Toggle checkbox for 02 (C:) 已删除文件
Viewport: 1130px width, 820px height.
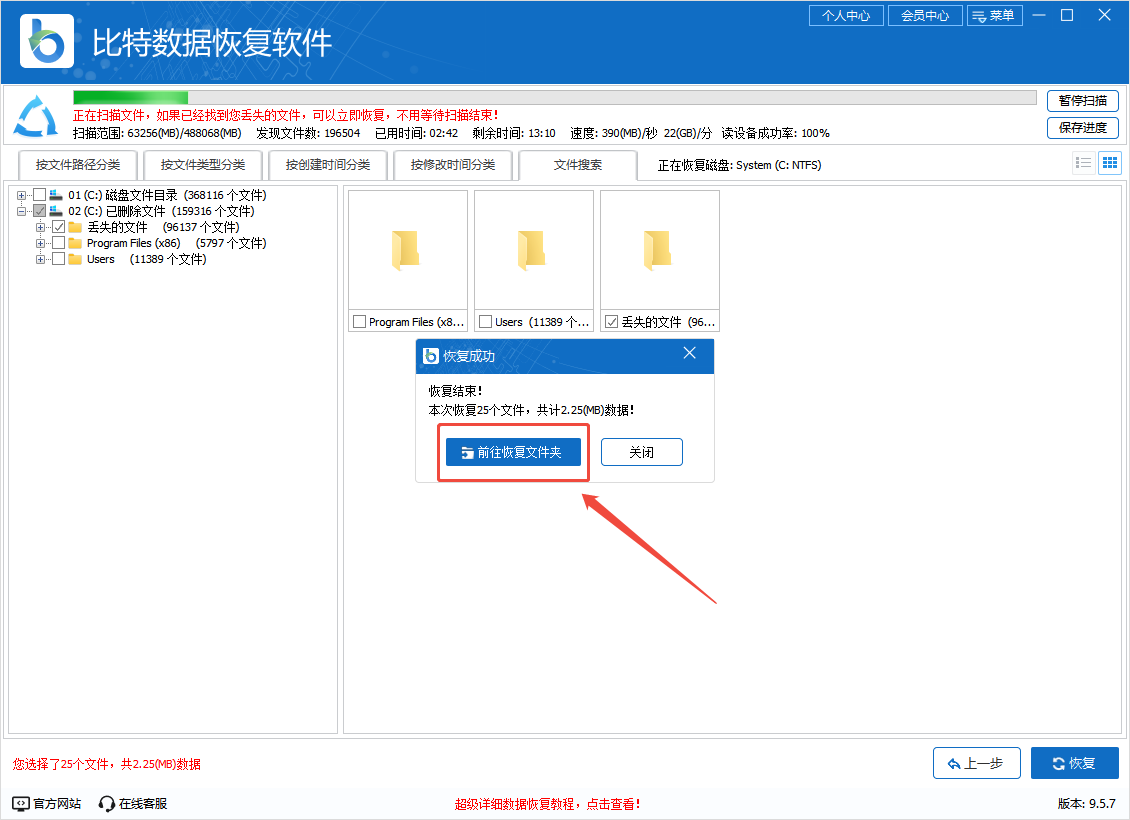tap(40, 211)
